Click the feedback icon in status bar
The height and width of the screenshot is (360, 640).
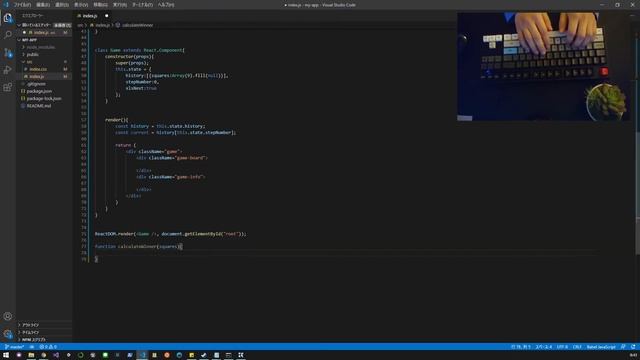click(x=623, y=347)
